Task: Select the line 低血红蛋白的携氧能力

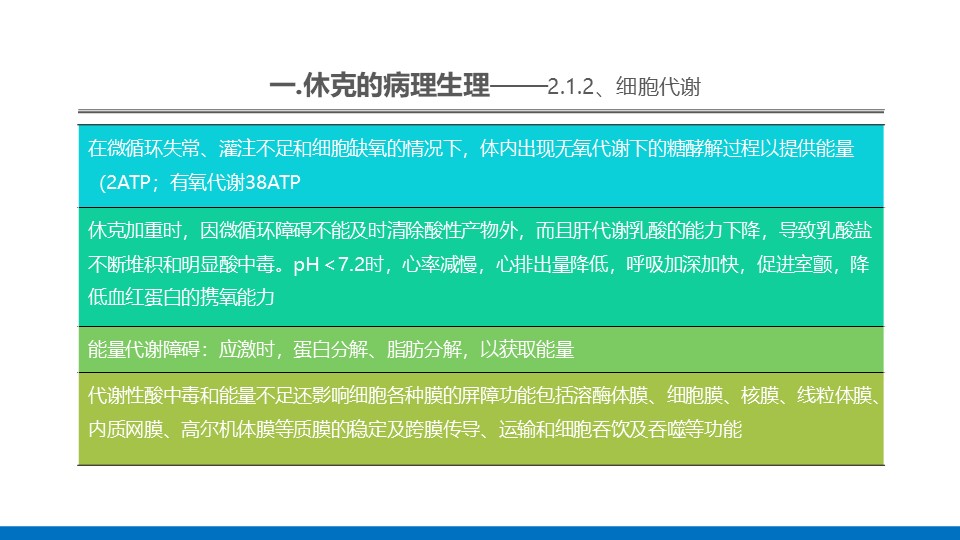Action: [181, 298]
